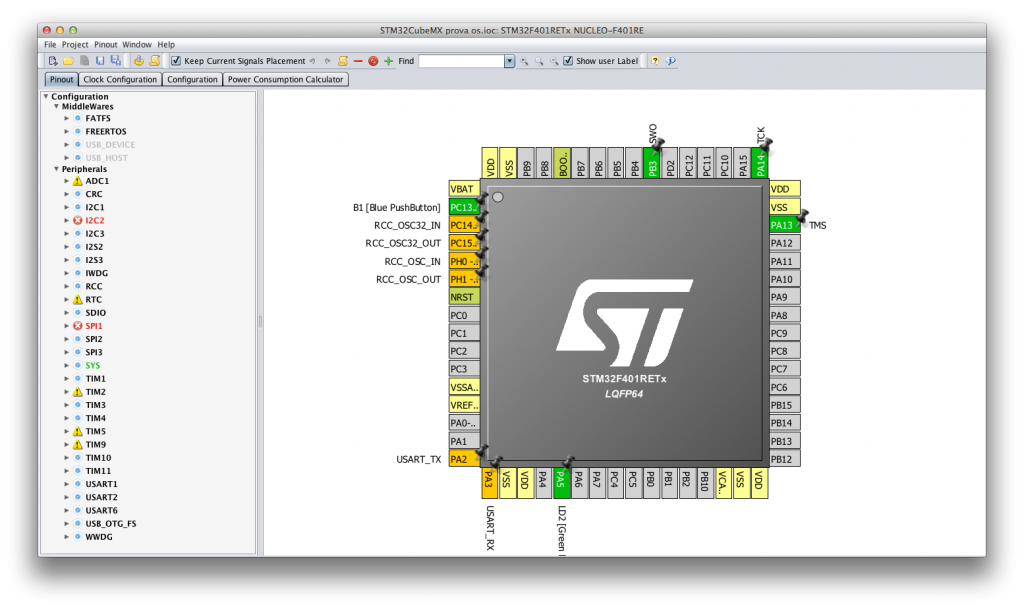Select SDIO in the peripherals tree

pos(95,313)
